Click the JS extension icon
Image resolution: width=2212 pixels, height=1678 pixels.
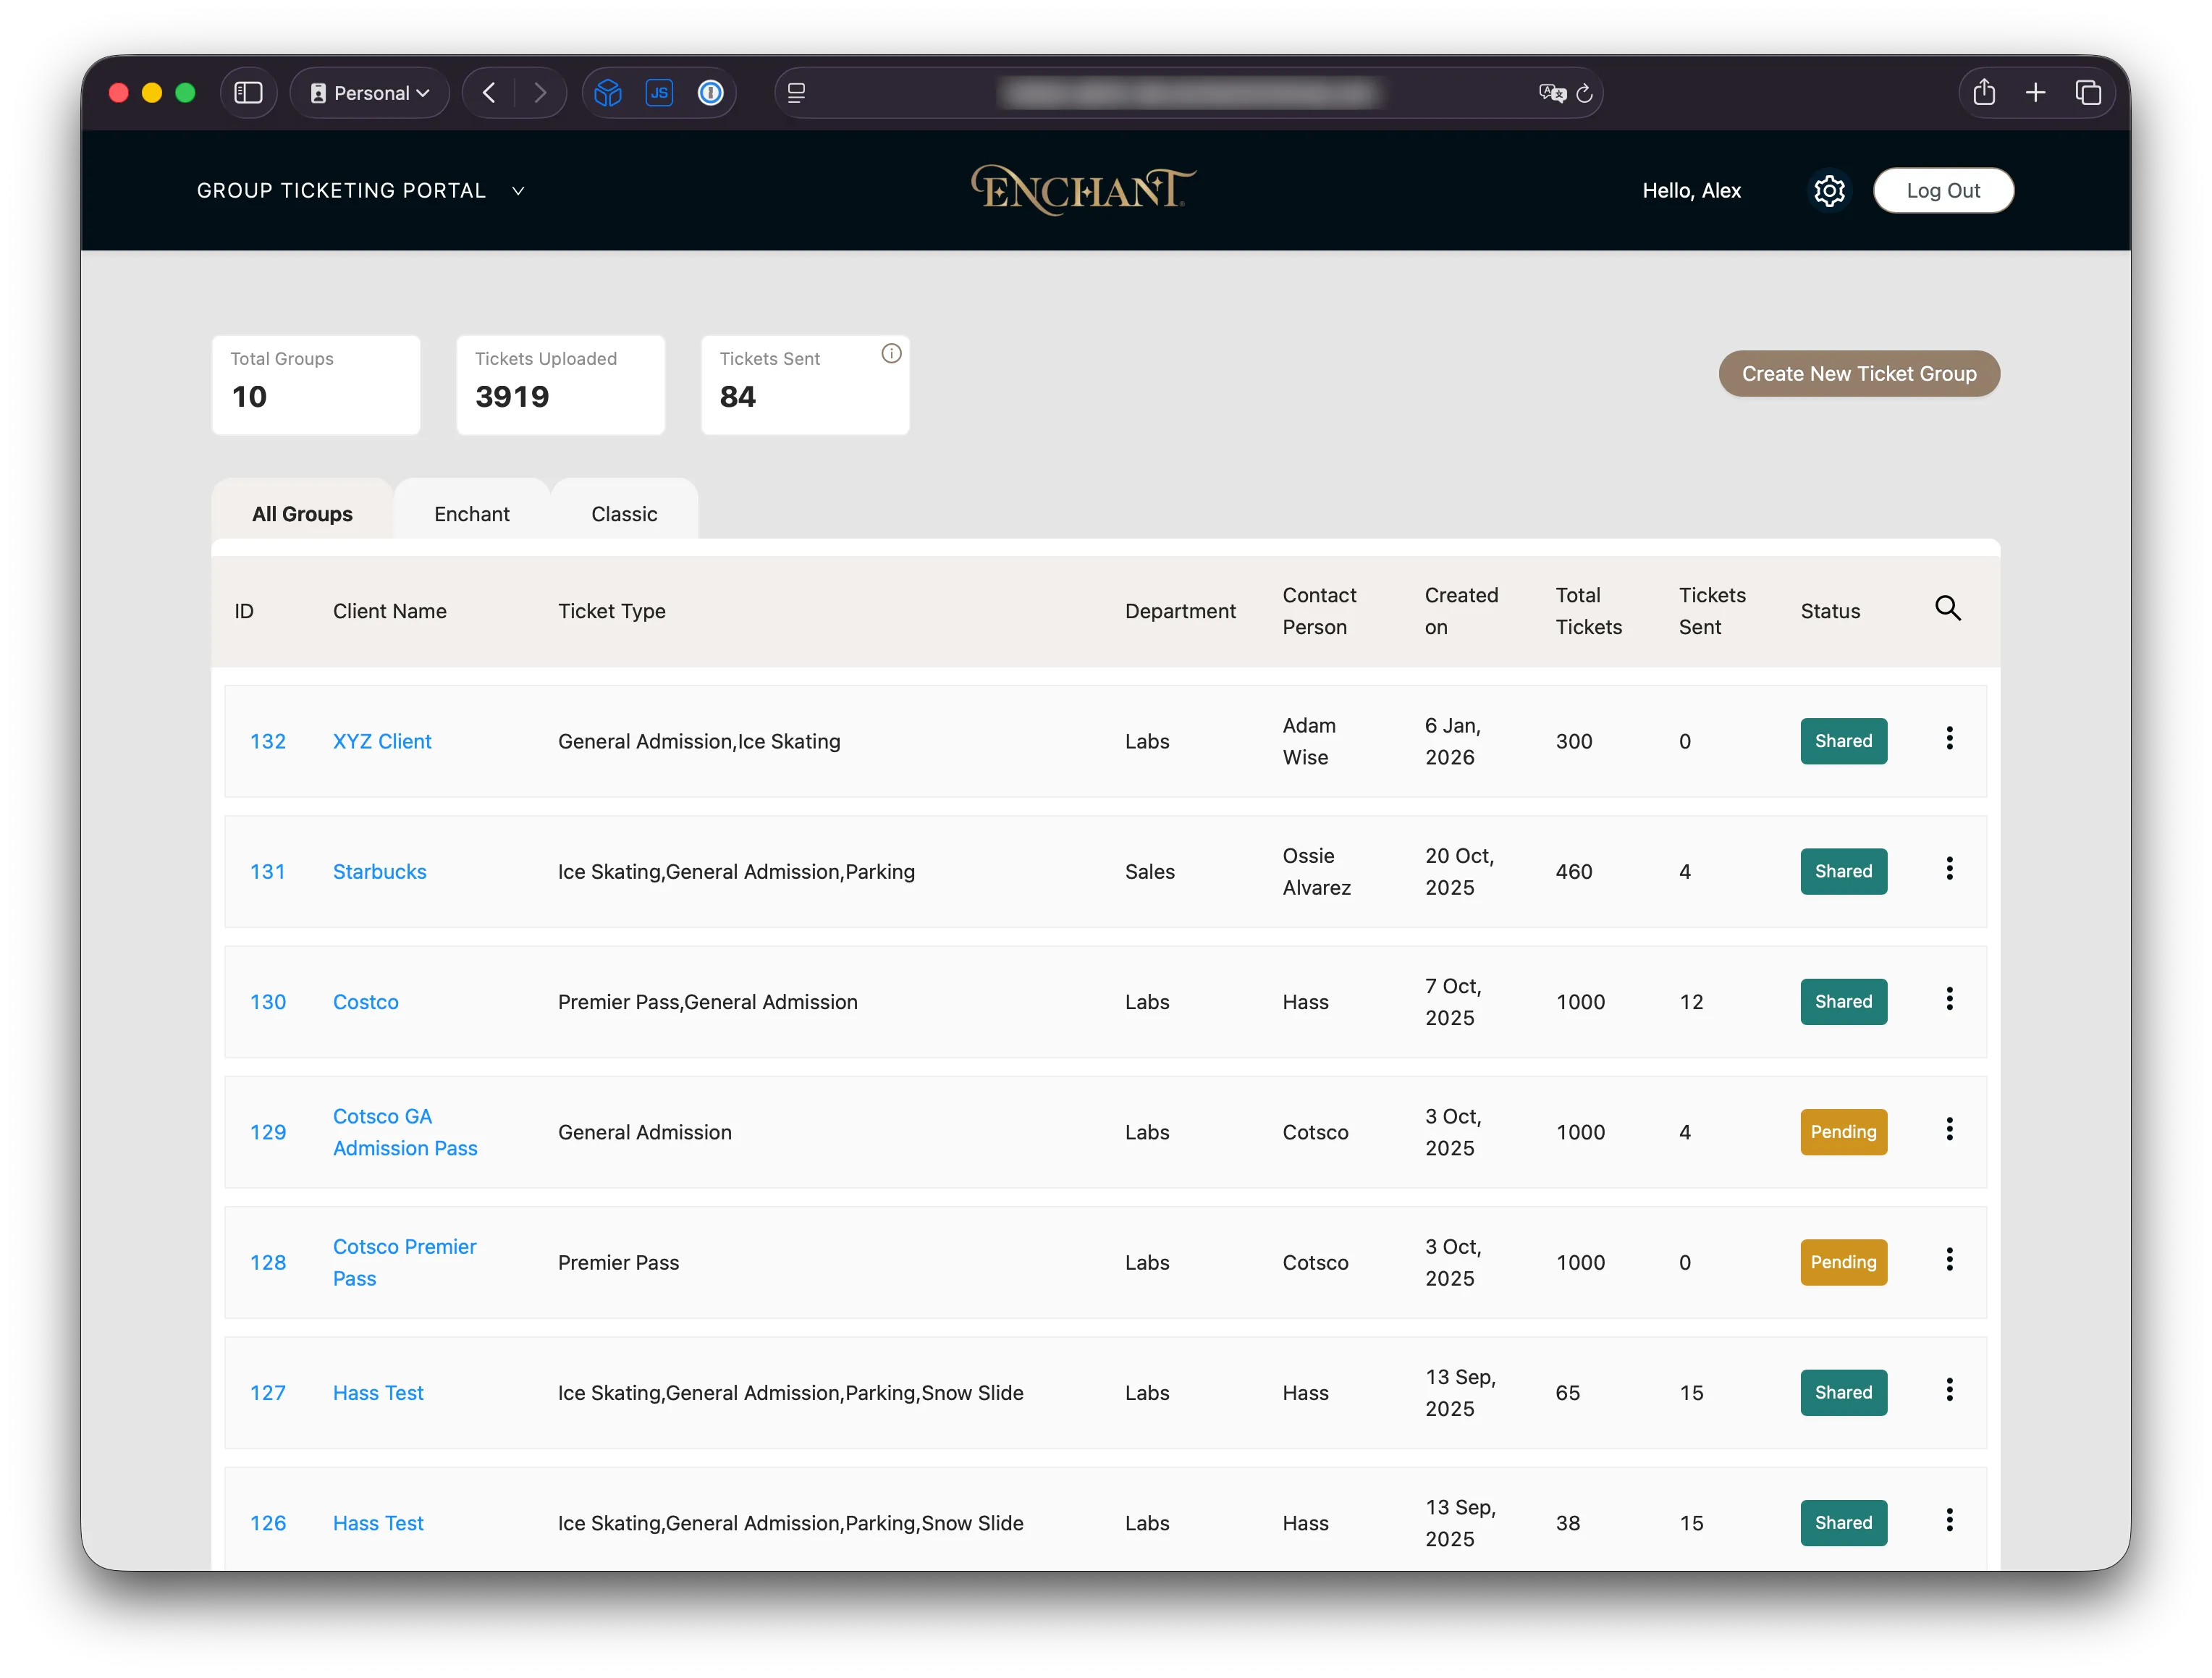tap(659, 93)
